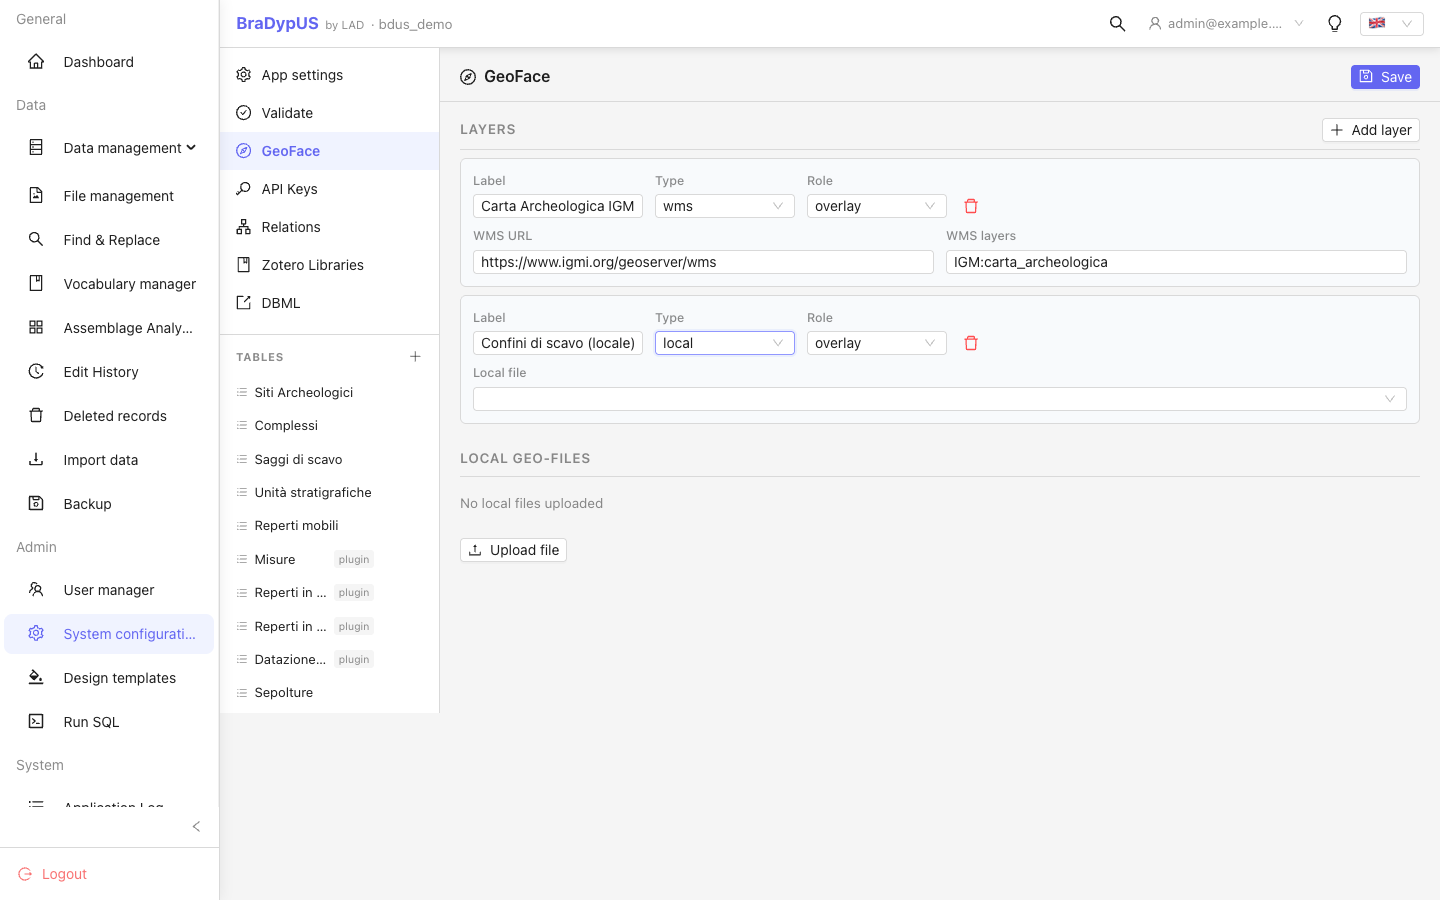
Task: Open File management
Action: tap(109, 196)
